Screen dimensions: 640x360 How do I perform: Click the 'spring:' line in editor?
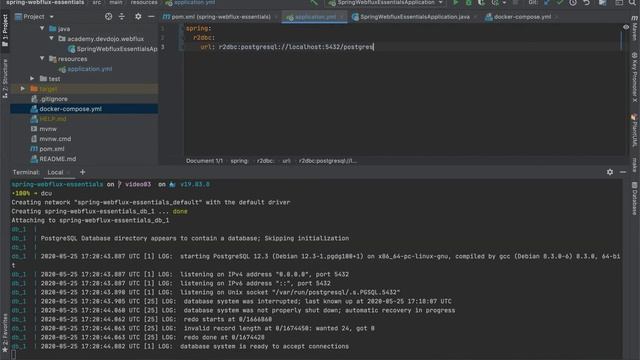[199, 28]
